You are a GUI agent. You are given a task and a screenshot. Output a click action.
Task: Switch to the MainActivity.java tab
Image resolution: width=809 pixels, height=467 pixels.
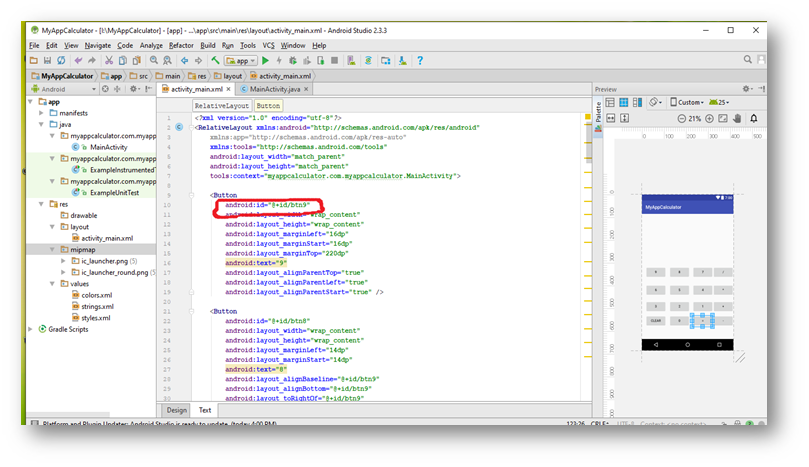[274, 89]
